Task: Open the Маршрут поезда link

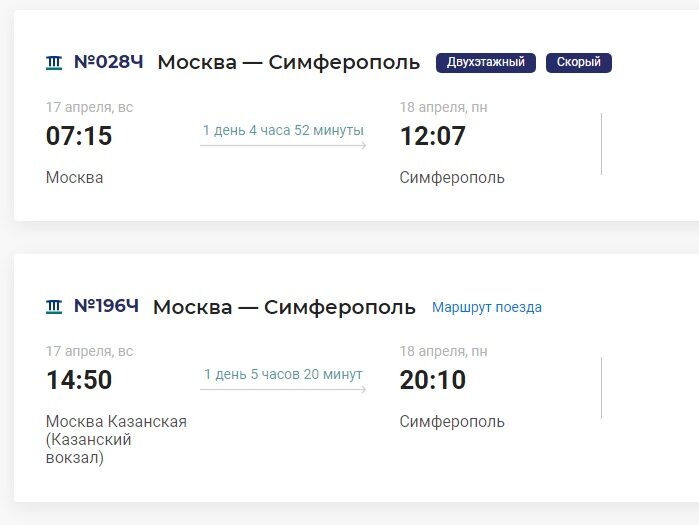Action: point(487,308)
